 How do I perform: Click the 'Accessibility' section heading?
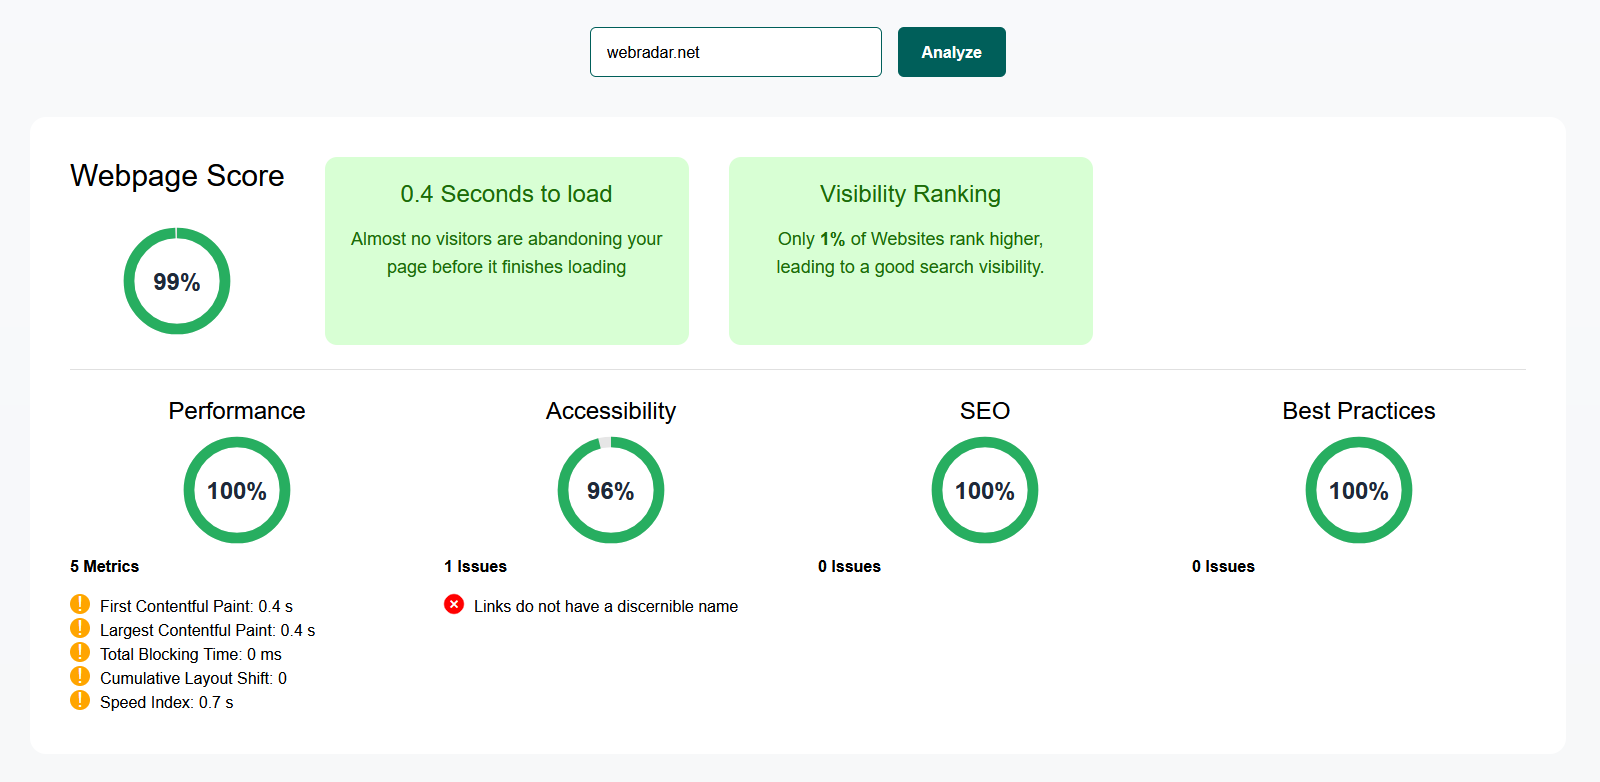tap(611, 411)
